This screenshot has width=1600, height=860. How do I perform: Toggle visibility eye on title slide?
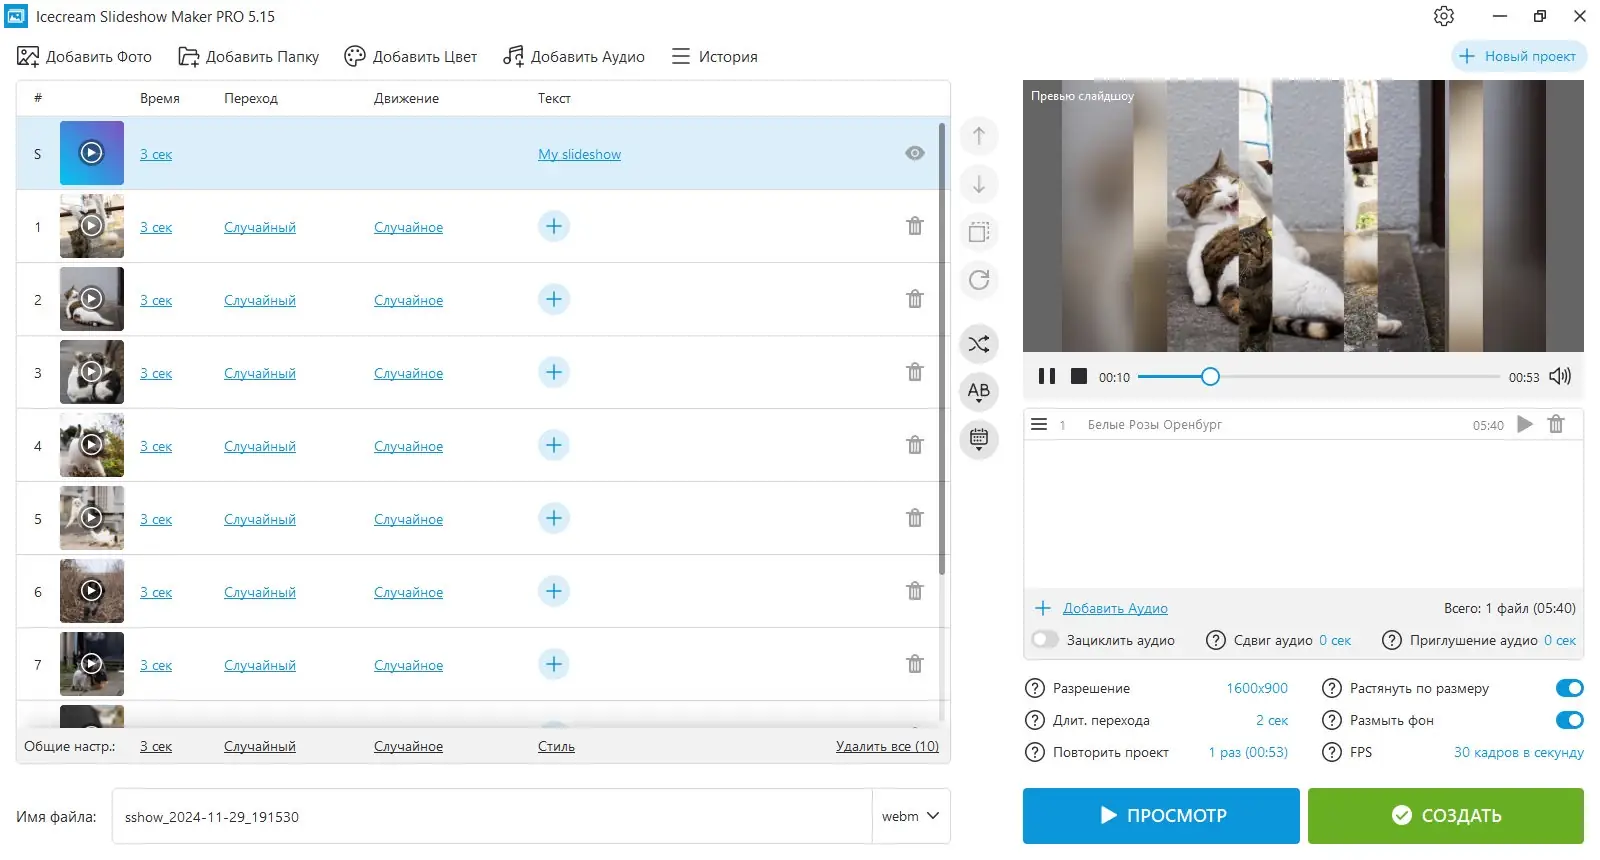point(914,153)
